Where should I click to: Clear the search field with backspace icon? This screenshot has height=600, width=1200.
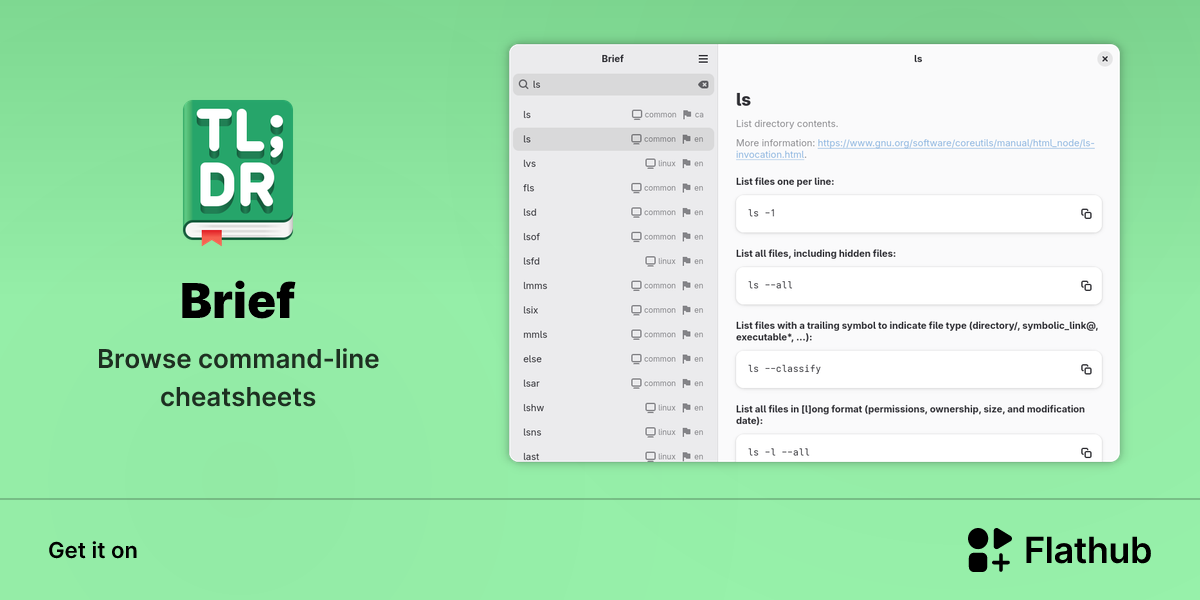pyautogui.click(x=703, y=85)
